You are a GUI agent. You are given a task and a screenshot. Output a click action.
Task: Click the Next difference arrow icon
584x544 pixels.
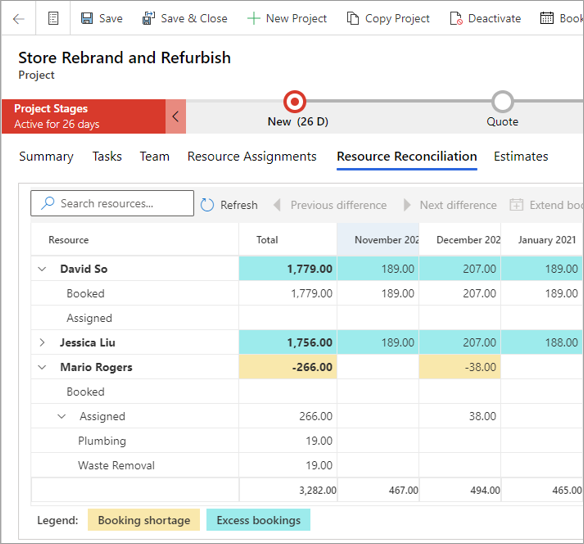pyautogui.click(x=407, y=205)
